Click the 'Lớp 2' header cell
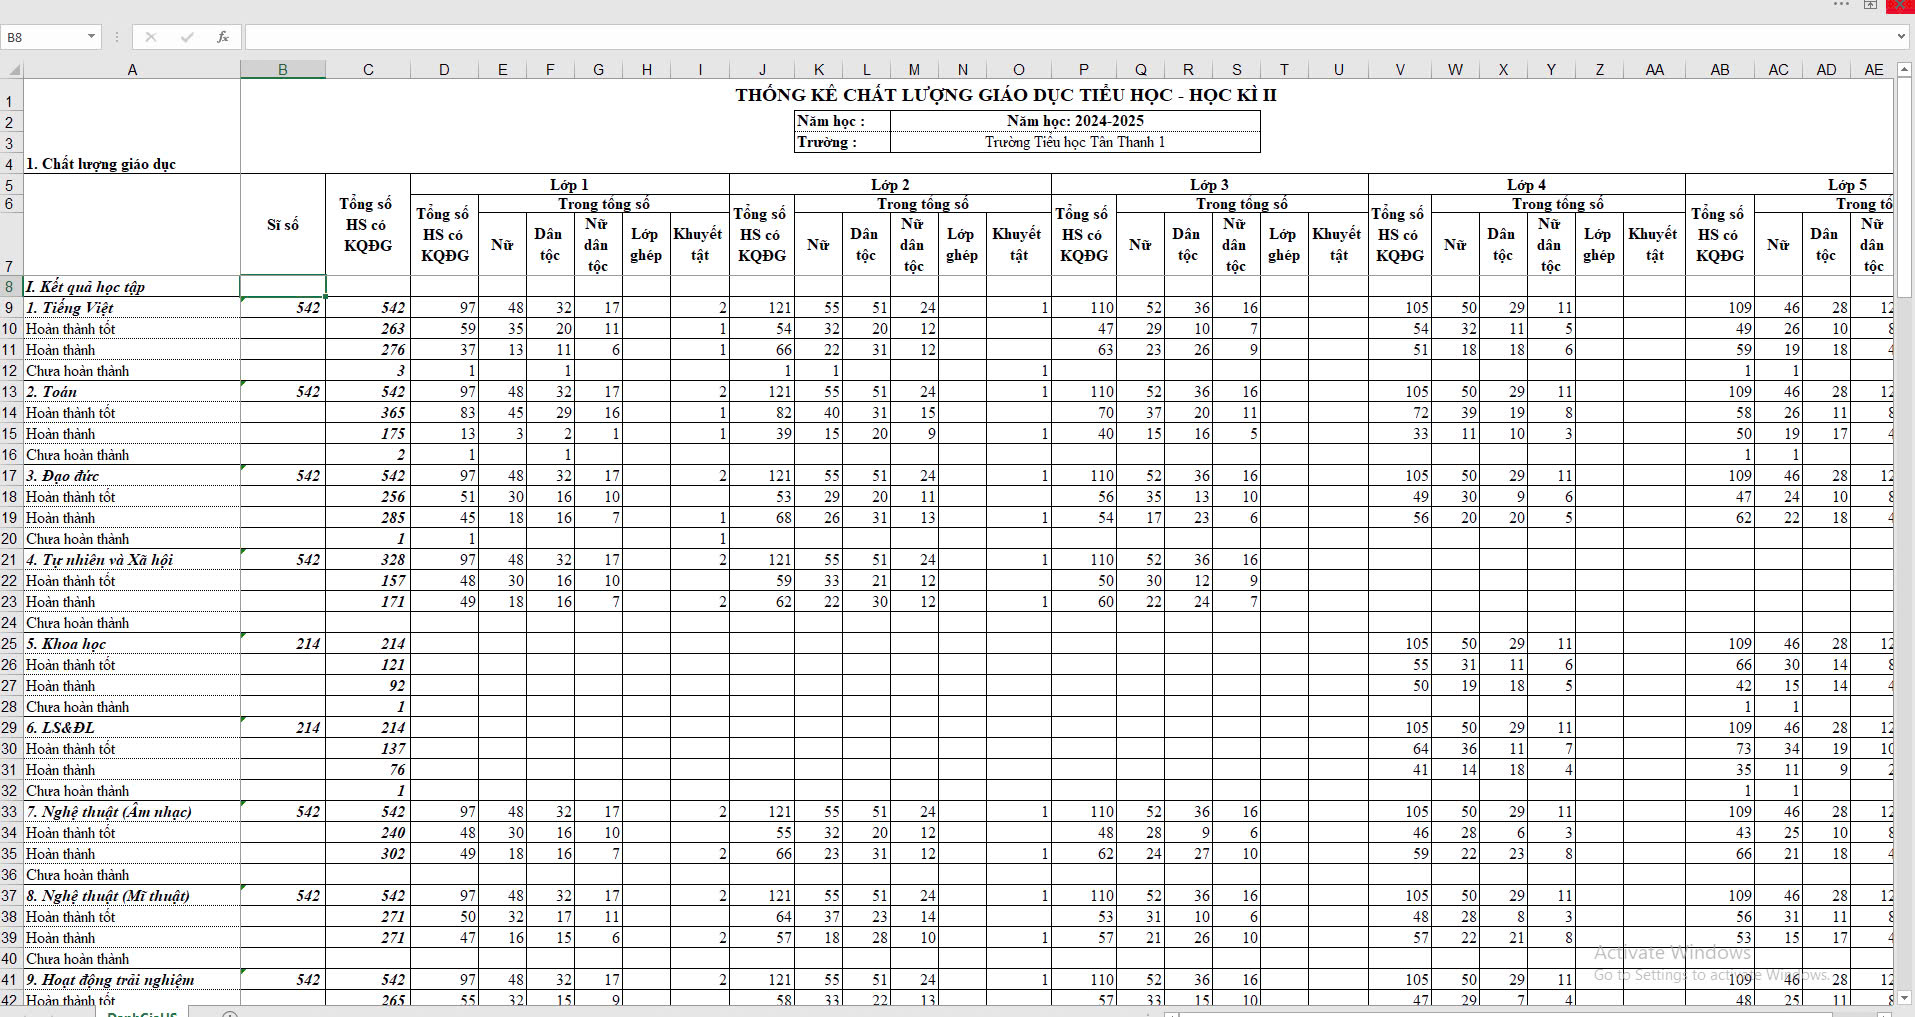Image resolution: width=1915 pixels, height=1017 pixels. tap(890, 185)
